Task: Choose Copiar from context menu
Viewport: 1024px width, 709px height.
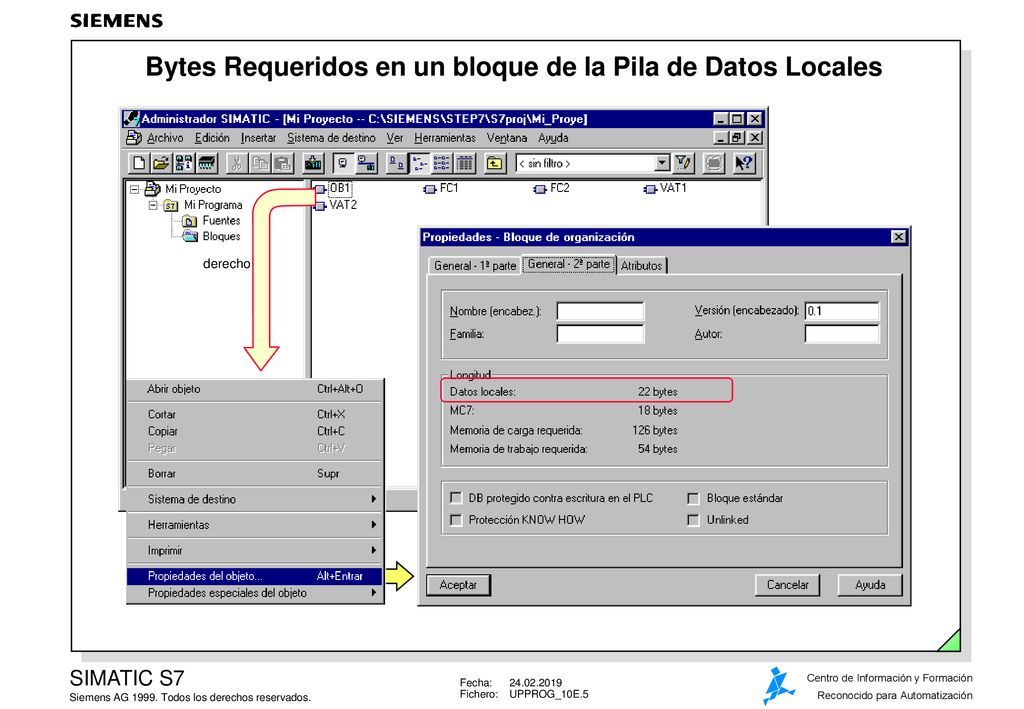Action: (255, 432)
